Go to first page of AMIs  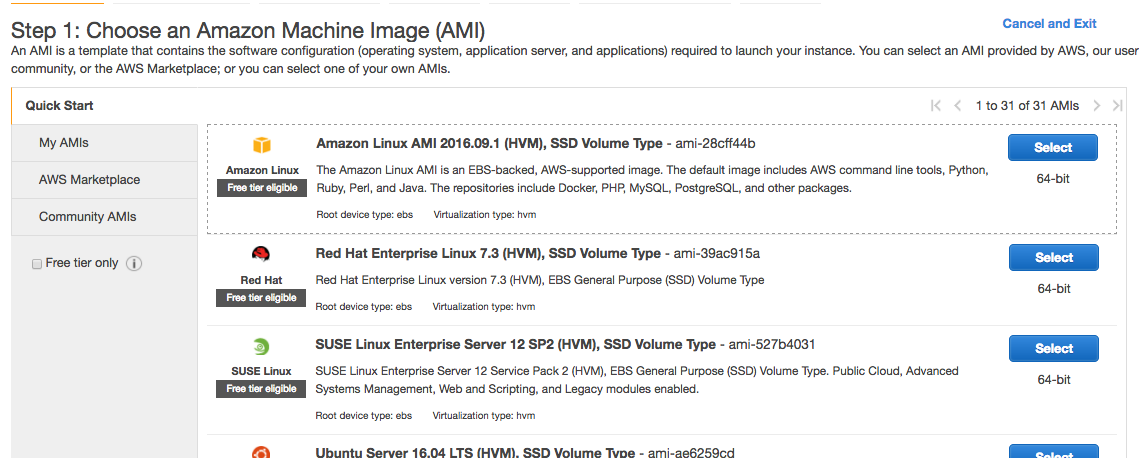tap(936, 106)
